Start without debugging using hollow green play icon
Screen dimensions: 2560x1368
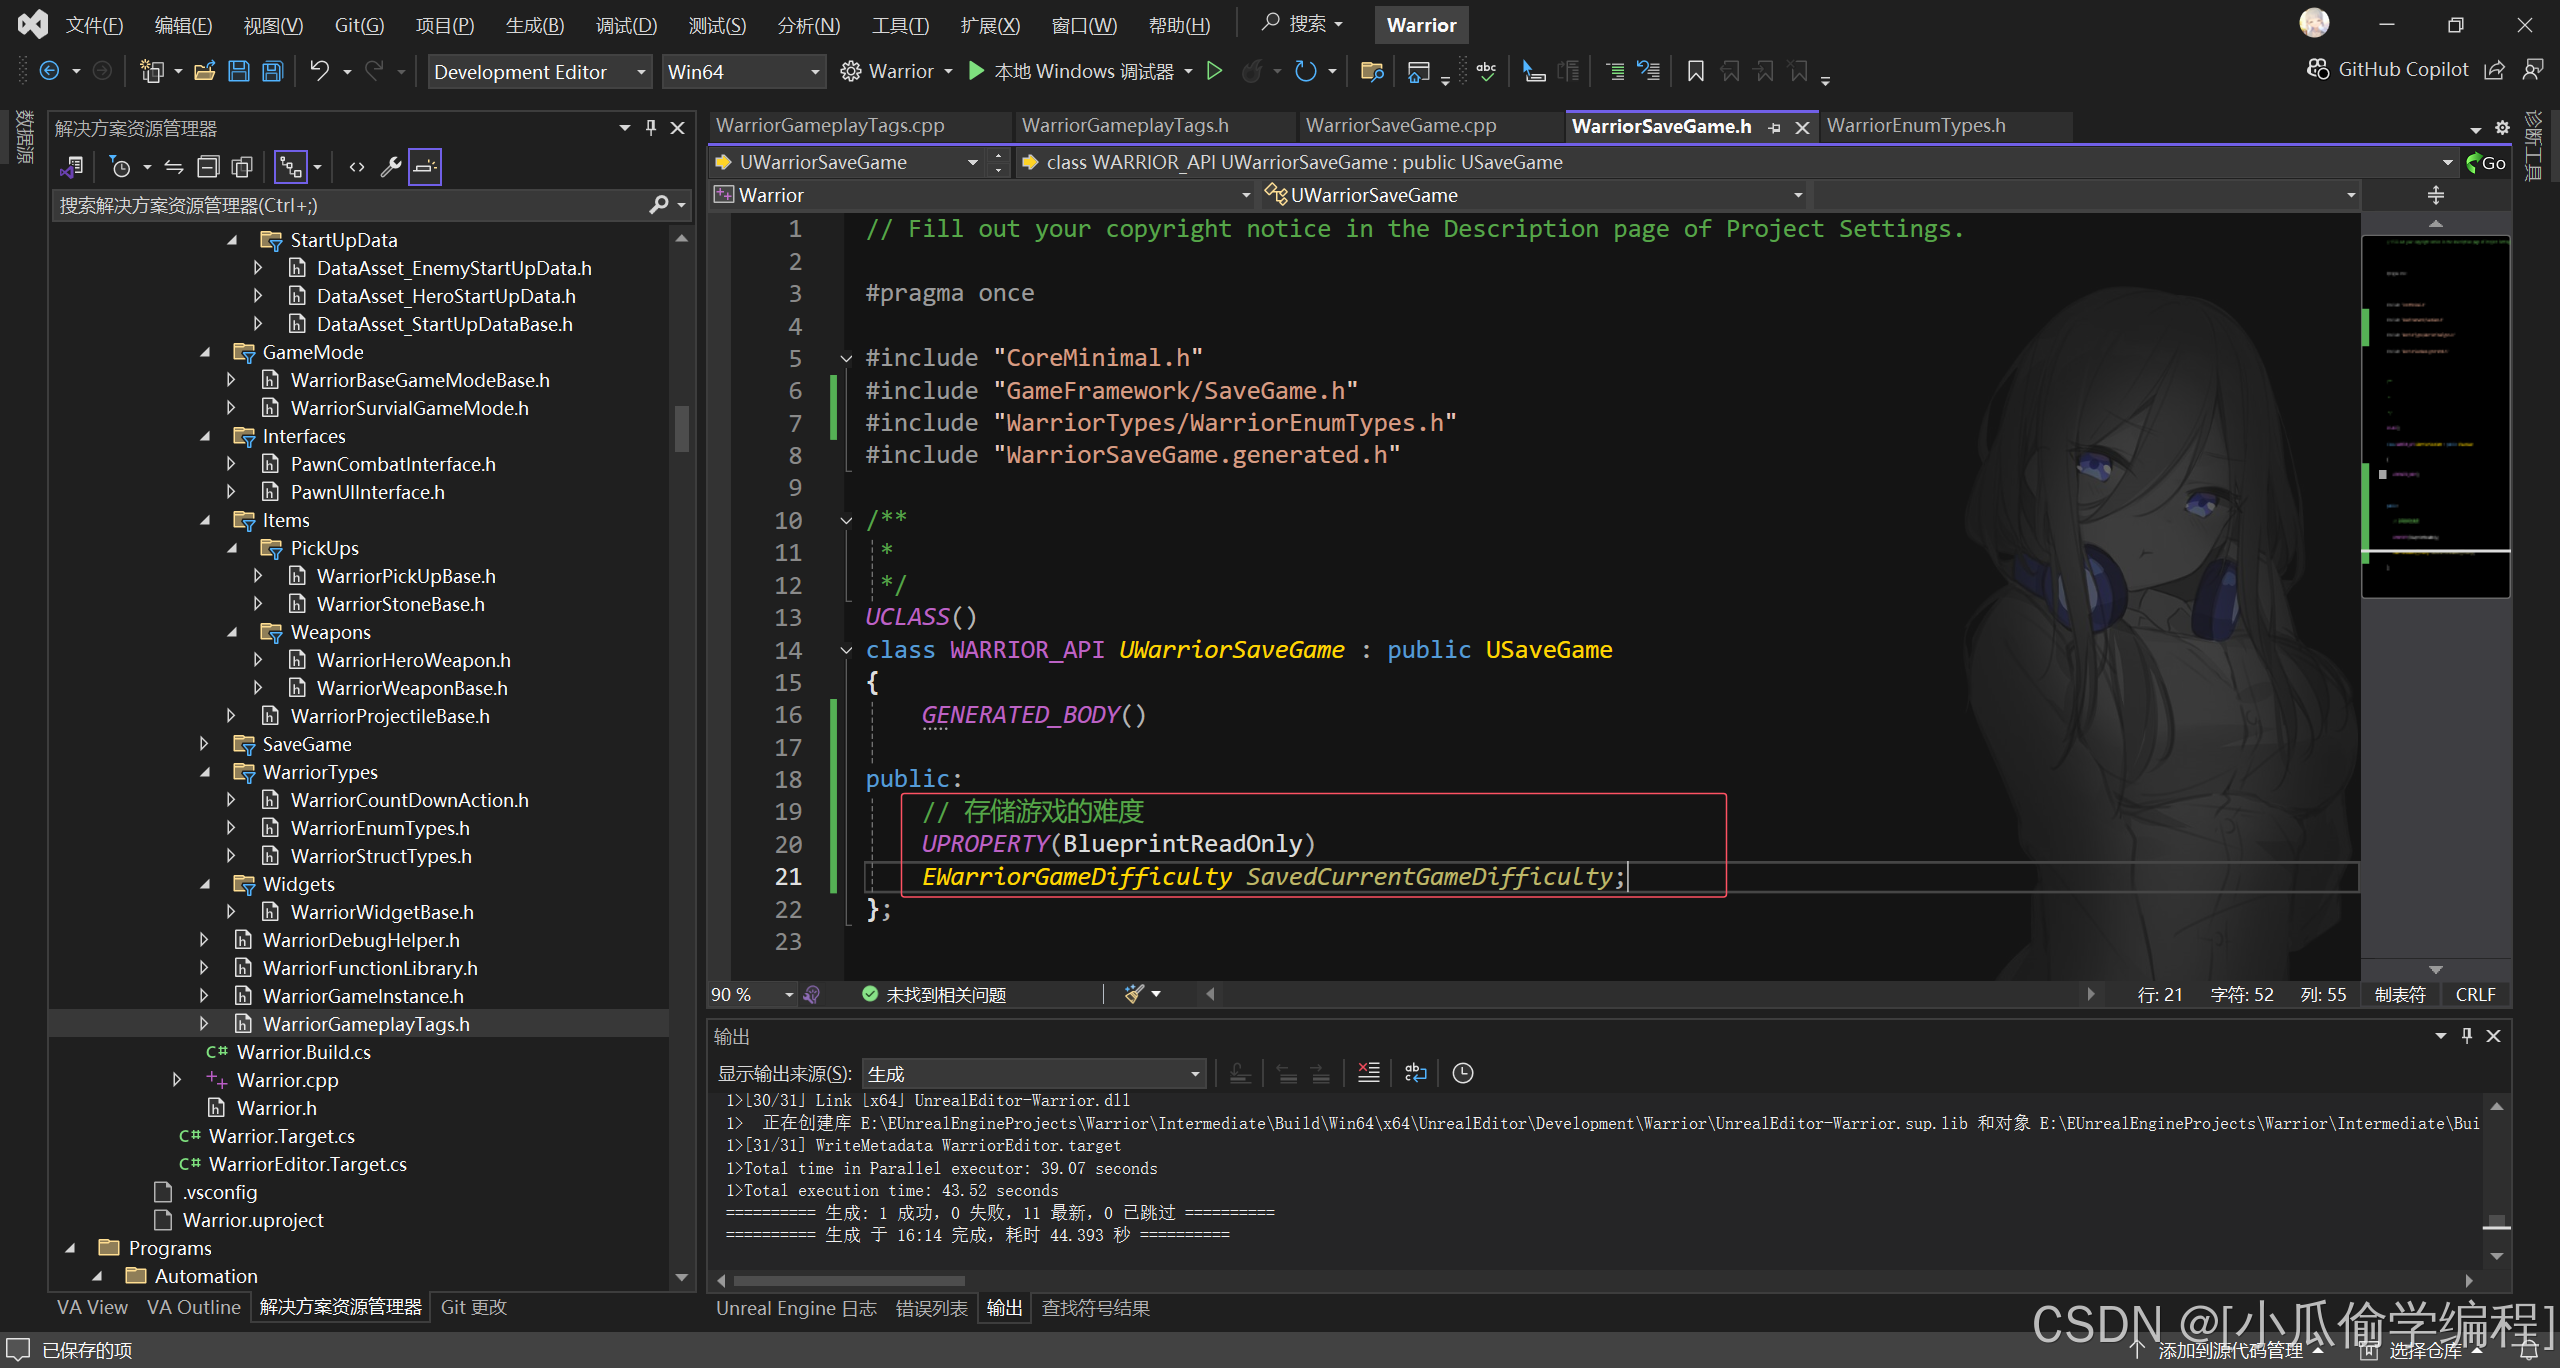tap(1214, 71)
